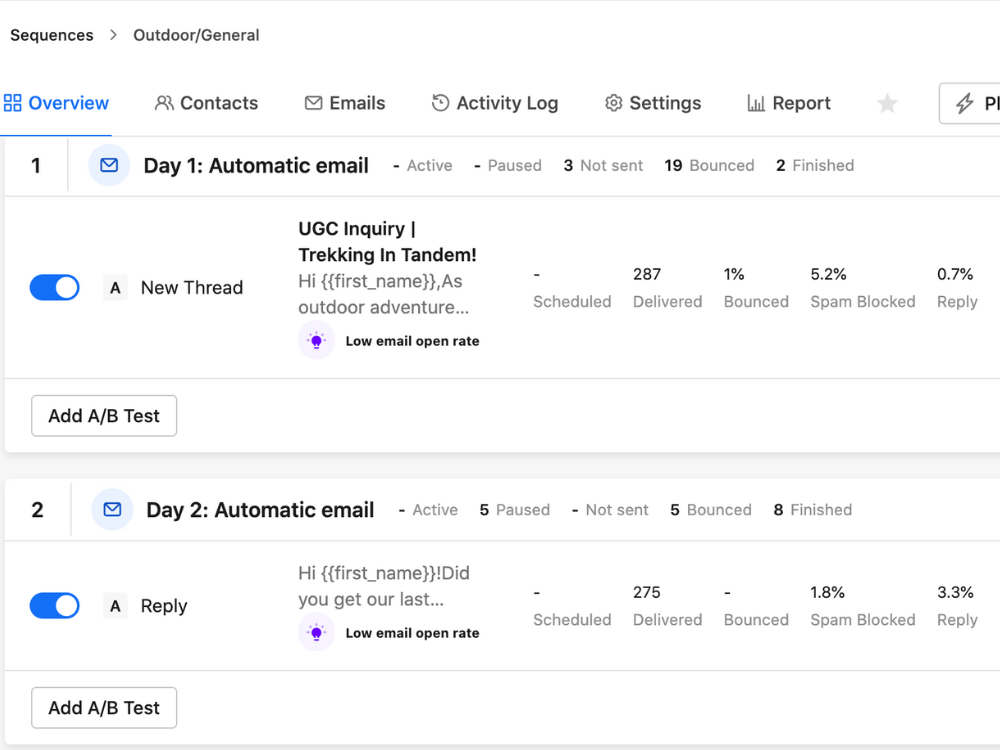The image size is (1000, 750).
Task: View the Activity Log tab
Action: point(495,104)
